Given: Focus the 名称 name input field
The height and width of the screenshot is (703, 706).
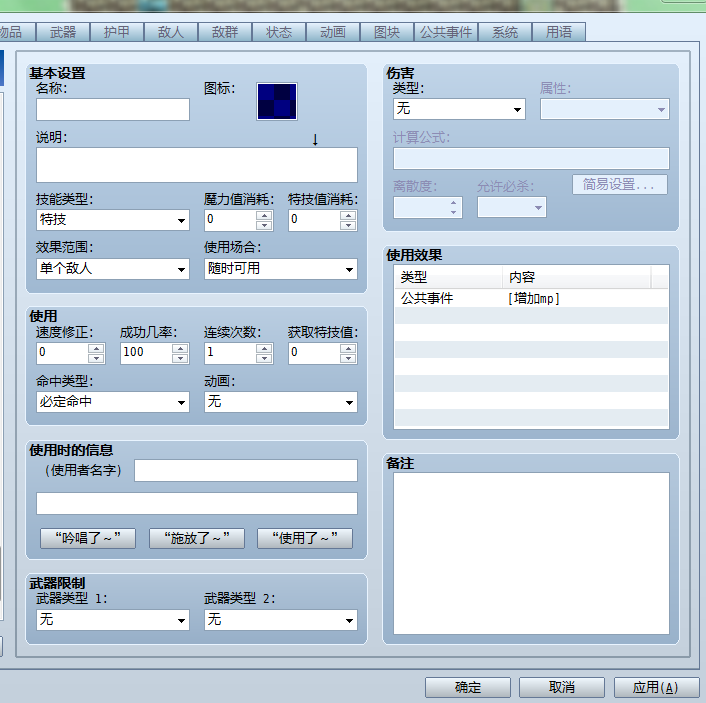Looking at the screenshot, I should pos(113,109).
